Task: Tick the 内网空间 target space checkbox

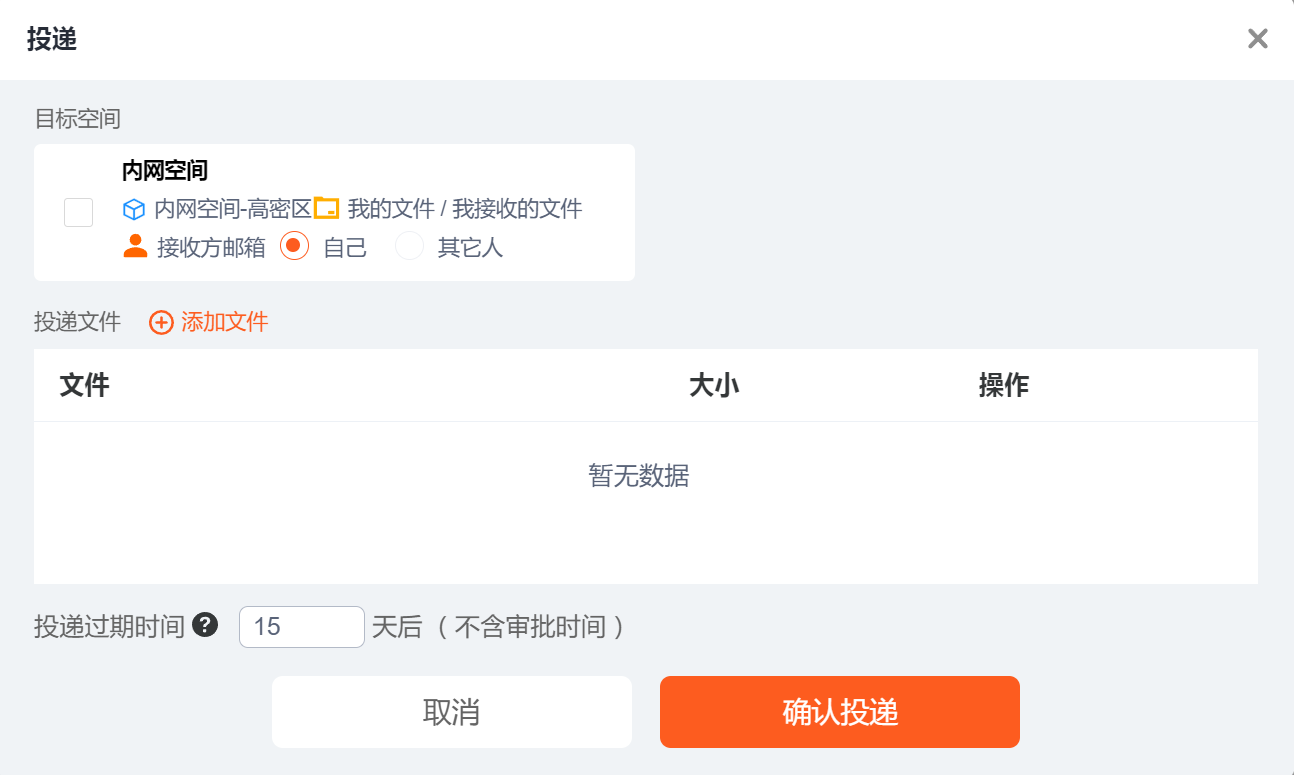Action: (x=78, y=212)
